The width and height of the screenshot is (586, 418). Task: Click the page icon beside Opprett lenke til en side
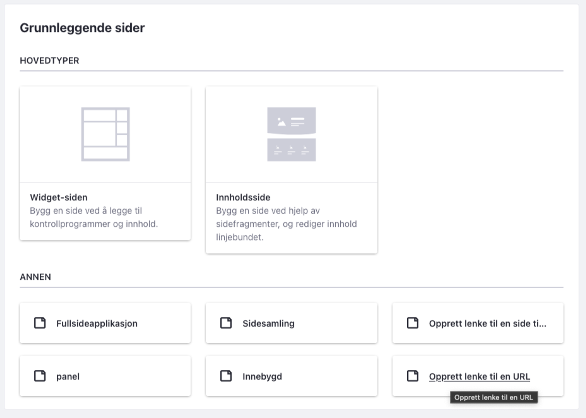point(413,323)
